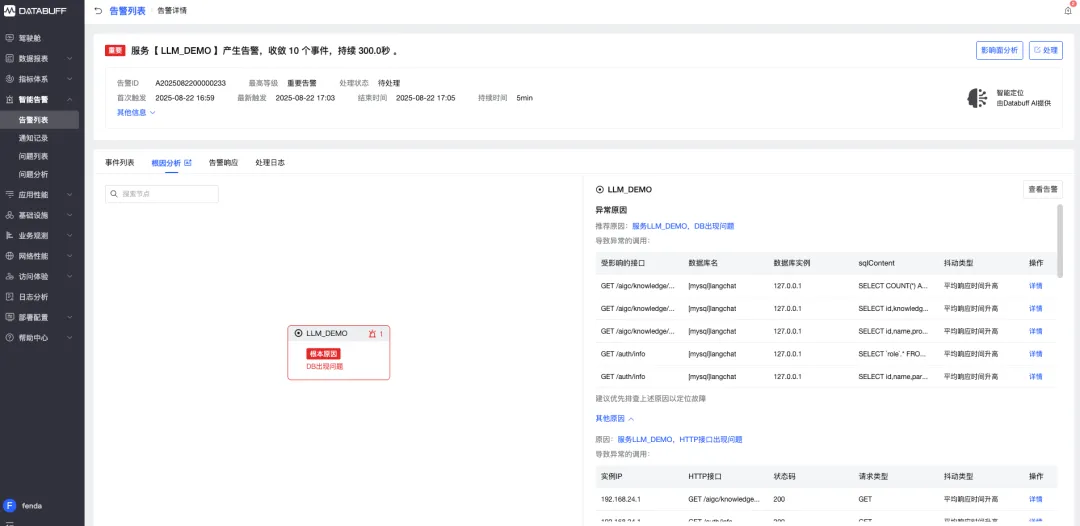Open 告警列表 in the sidebar
This screenshot has width=1080, height=526.
click(39, 120)
